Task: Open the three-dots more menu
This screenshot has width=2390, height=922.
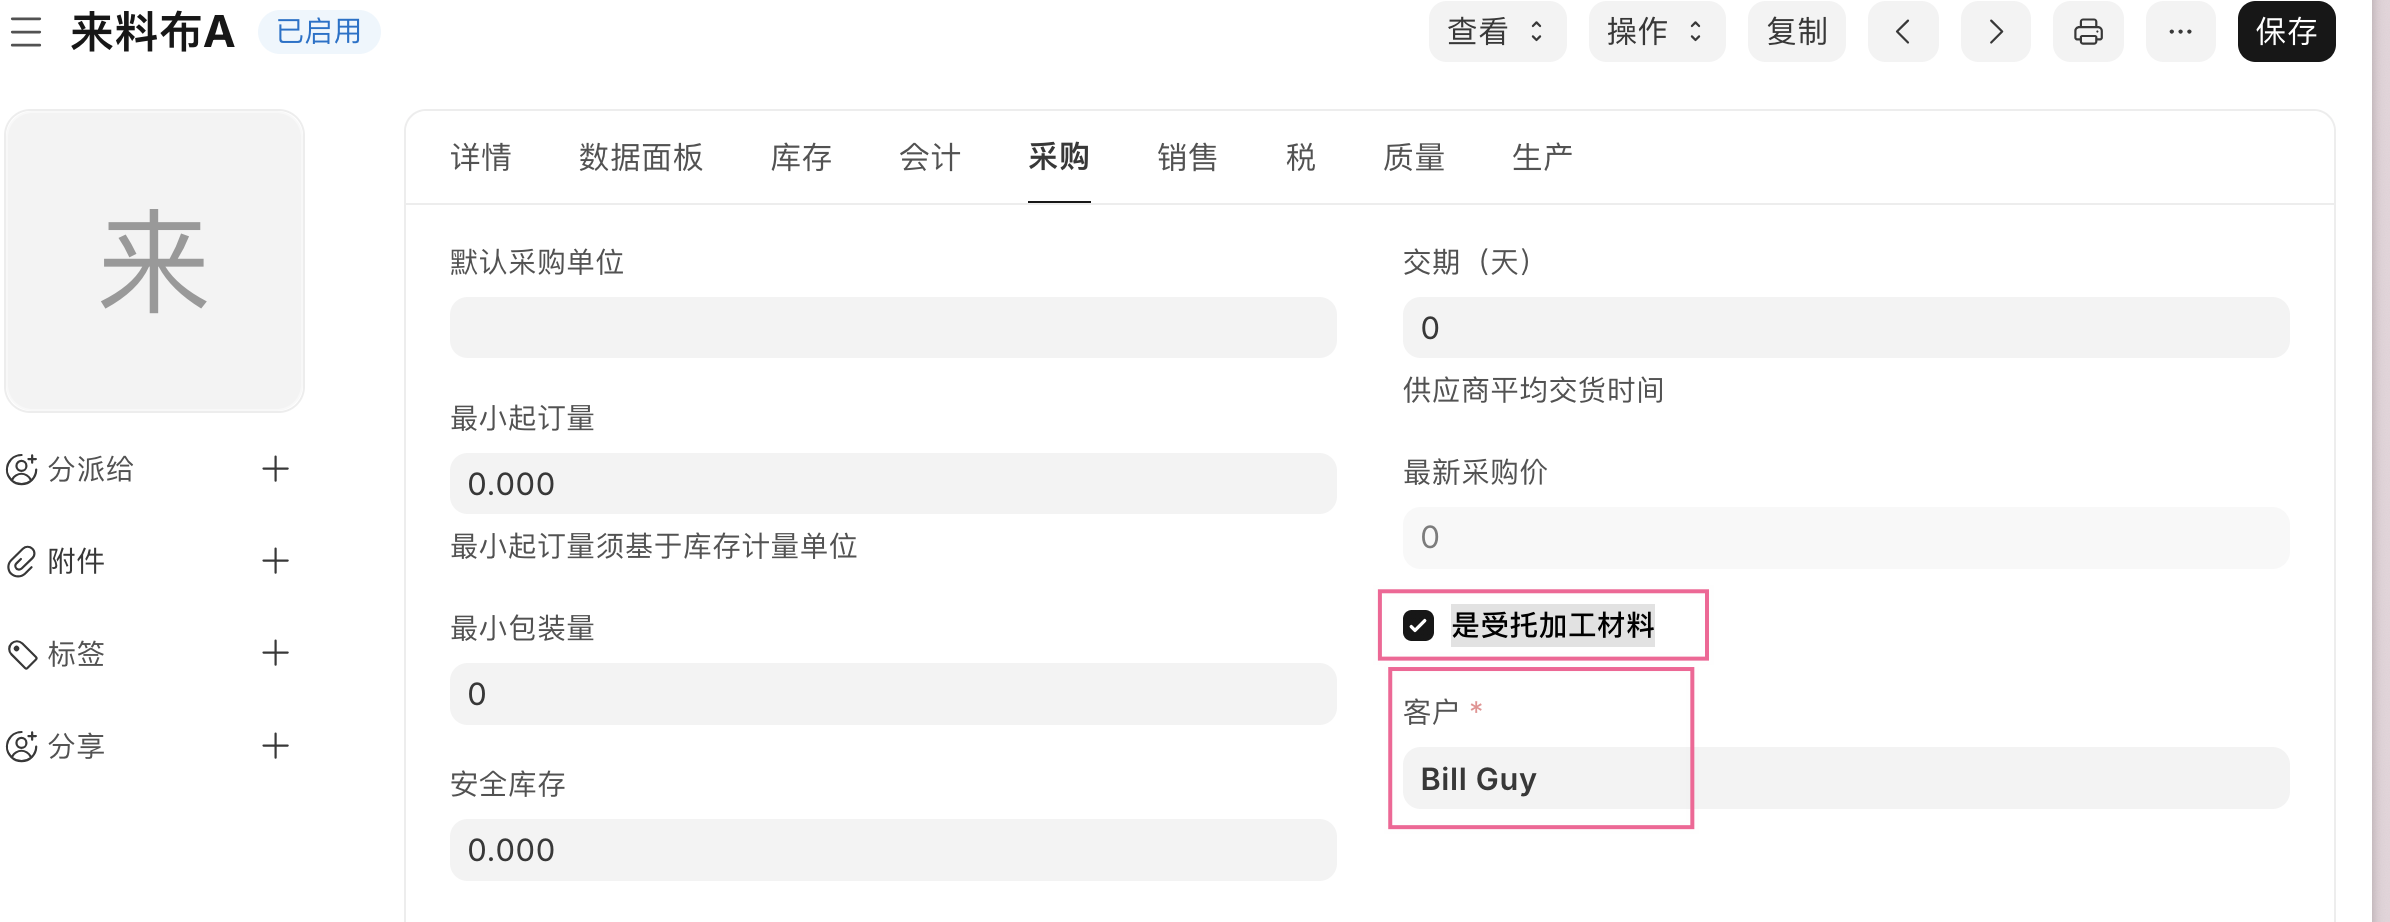Action: pos(2180,32)
